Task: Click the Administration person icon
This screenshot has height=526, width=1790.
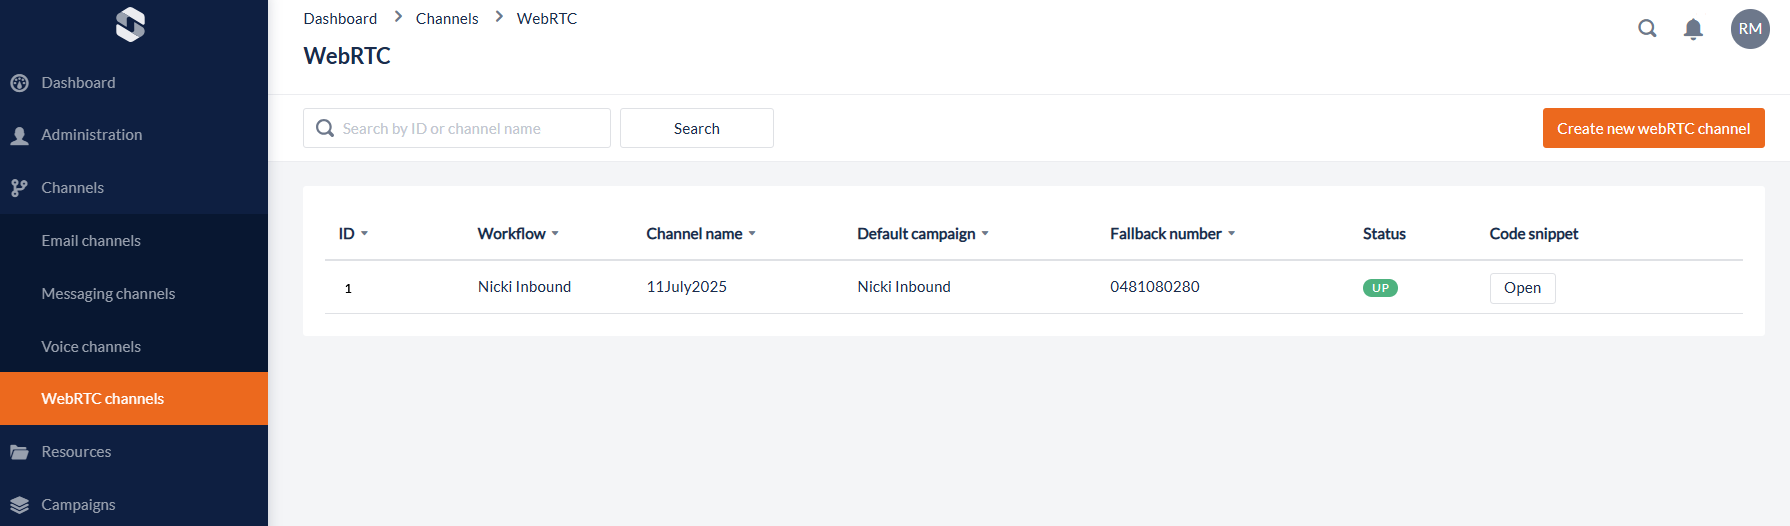Action: [19, 136]
